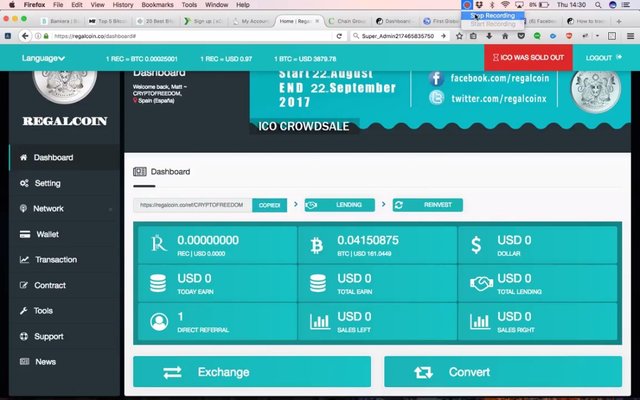The height and width of the screenshot is (400, 640).
Task: Click the Transaction chart icon
Action: 24,260
